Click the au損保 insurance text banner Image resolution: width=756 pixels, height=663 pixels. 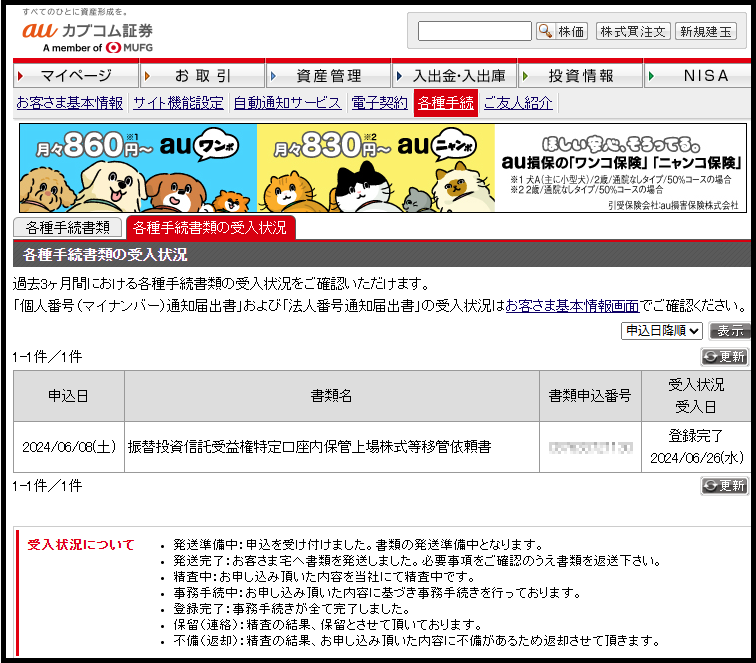[621, 168]
